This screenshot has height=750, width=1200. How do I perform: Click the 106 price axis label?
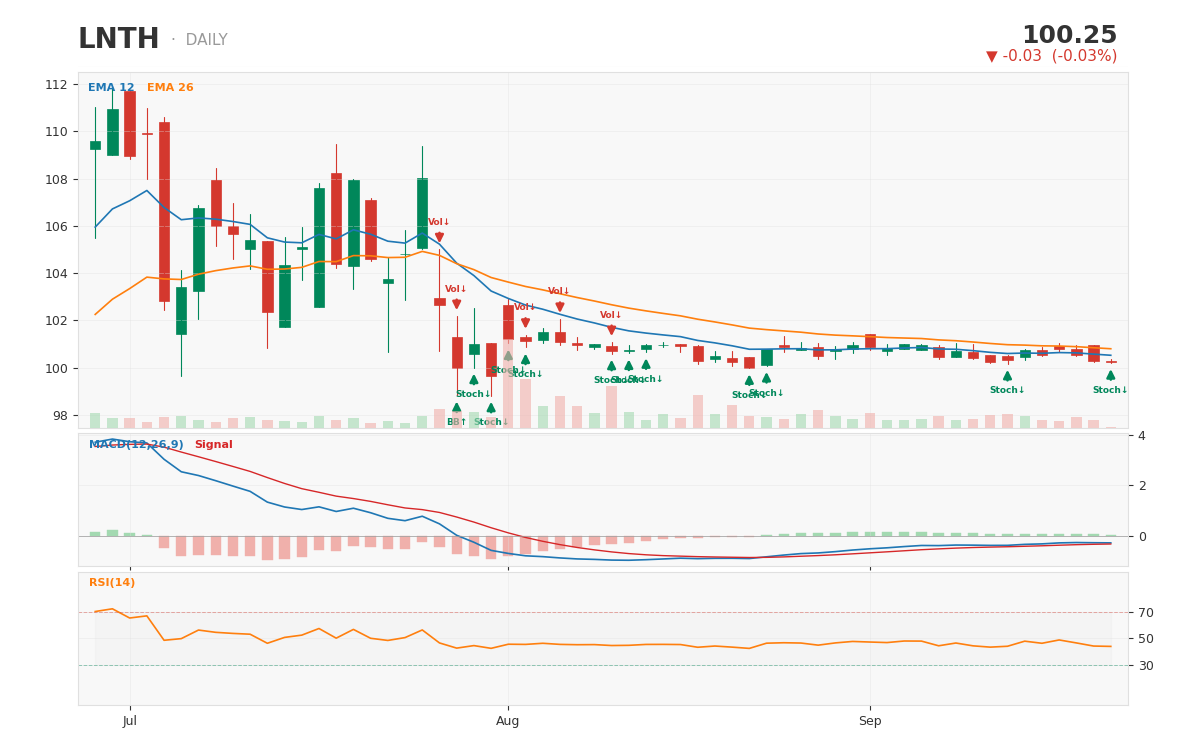[x=56, y=227]
